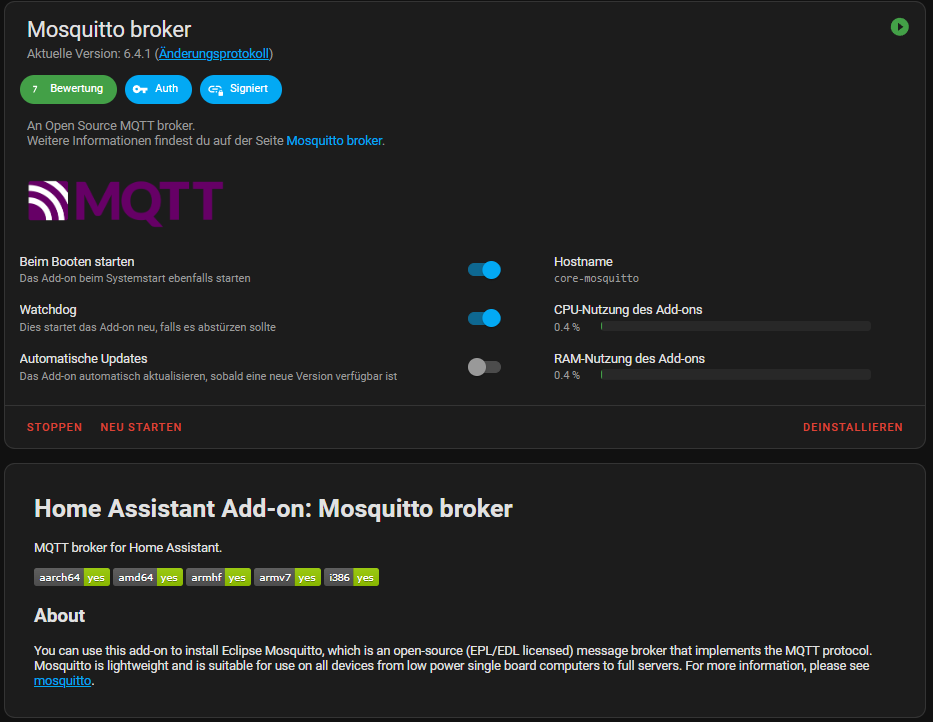The image size is (933, 722).
Task: Click the purple MQTT logo
Action: (125, 202)
